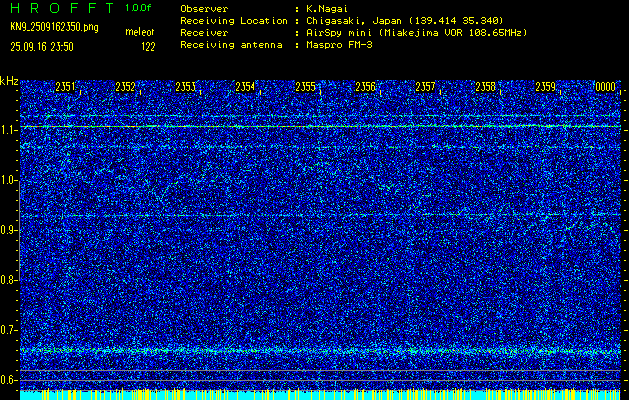629x400 pixels.
Task: Click the kHz axis unit label
Action: (x=9, y=81)
